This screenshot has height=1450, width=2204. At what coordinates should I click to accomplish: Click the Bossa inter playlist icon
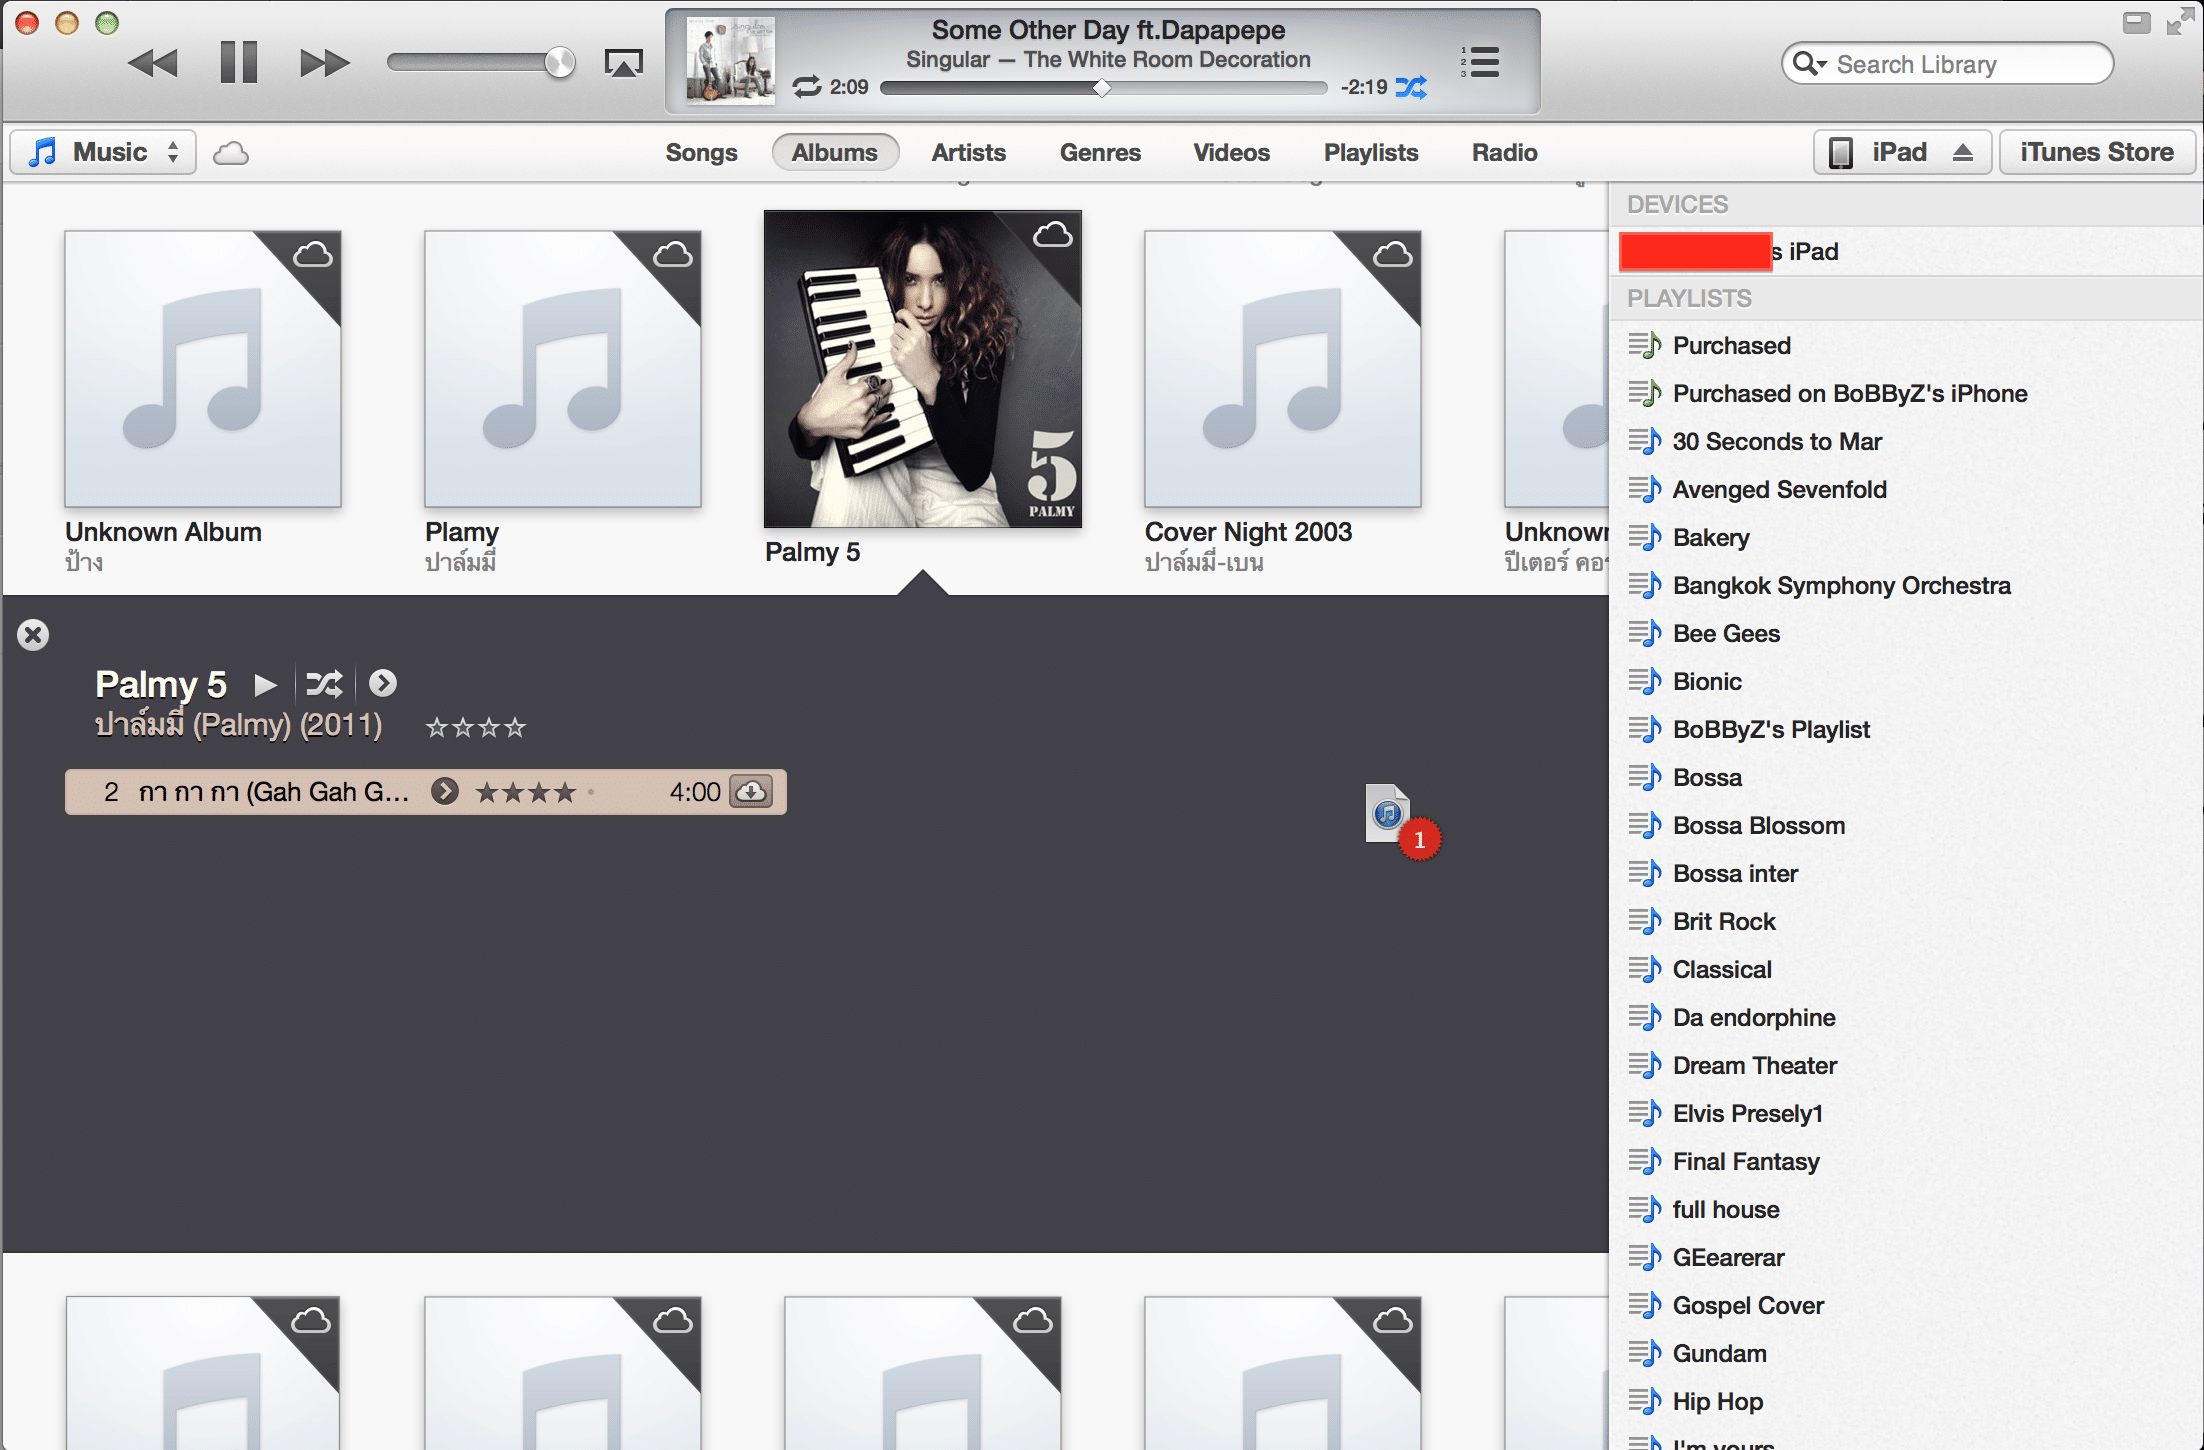pyautogui.click(x=1645, y=873)
